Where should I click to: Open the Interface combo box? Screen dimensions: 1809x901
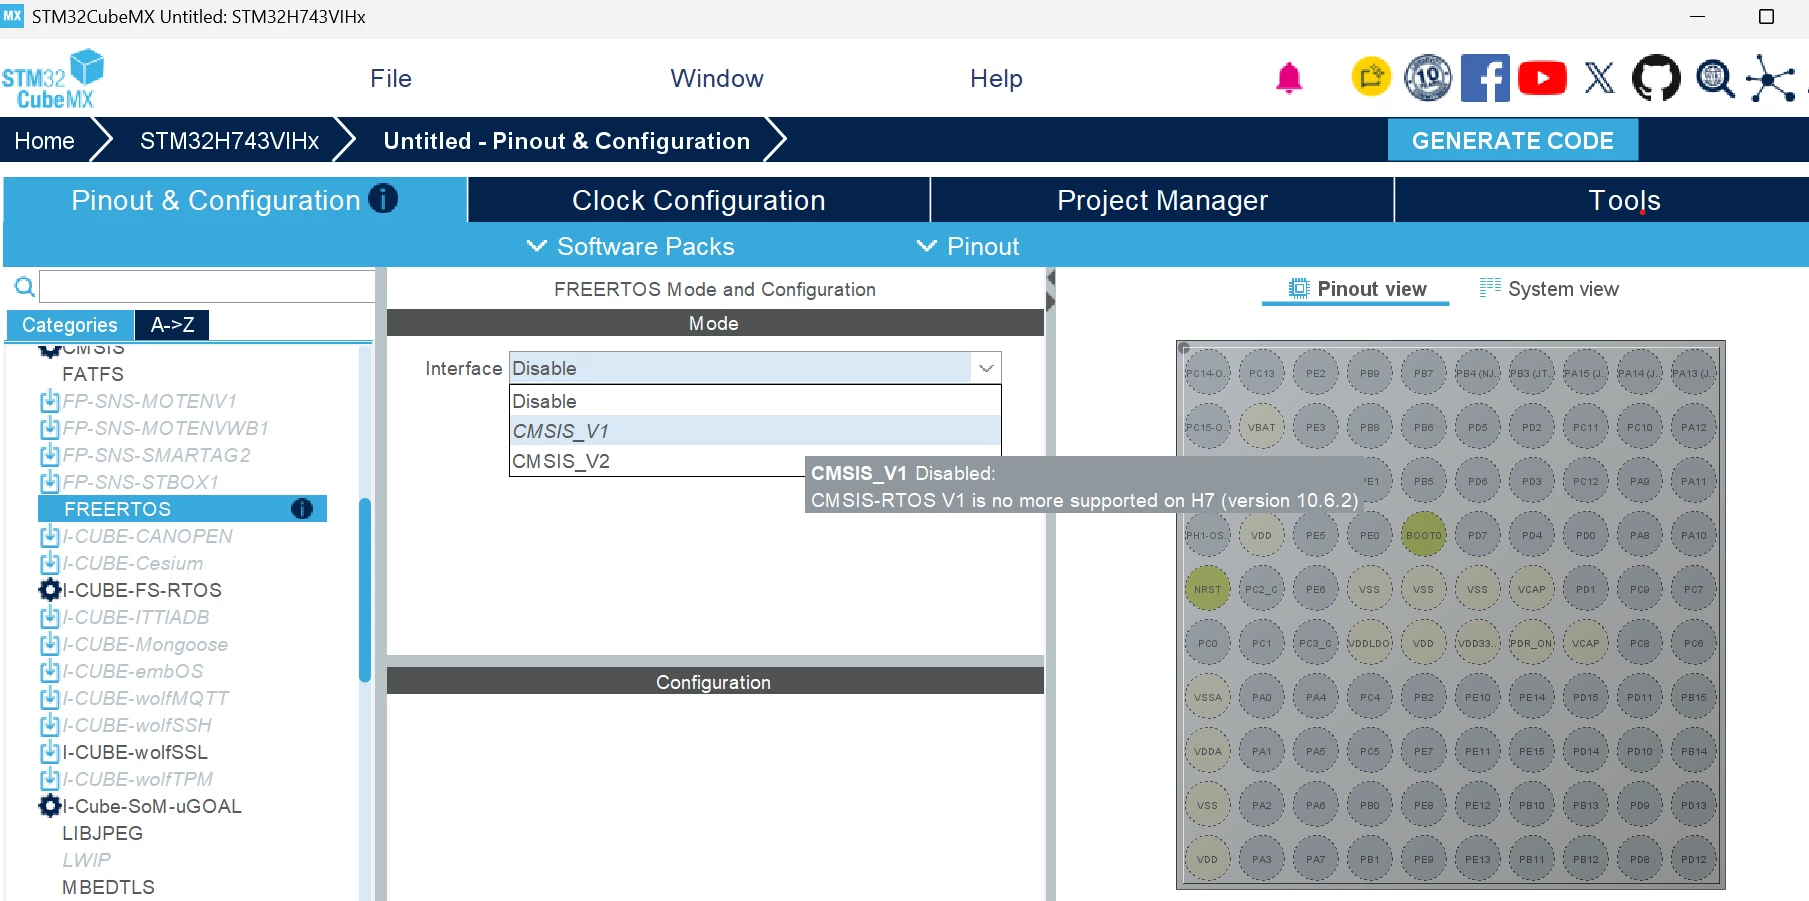[x=755, y=368]
